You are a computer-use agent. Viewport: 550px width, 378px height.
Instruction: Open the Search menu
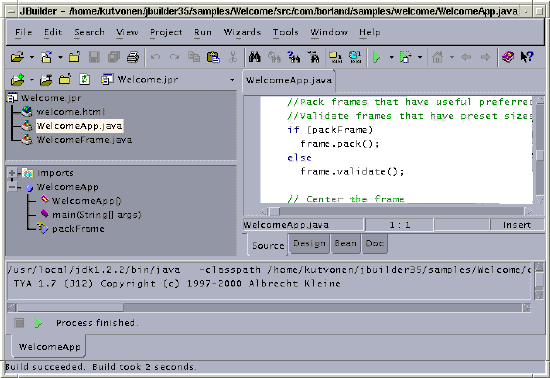click(x=89, y=32)
